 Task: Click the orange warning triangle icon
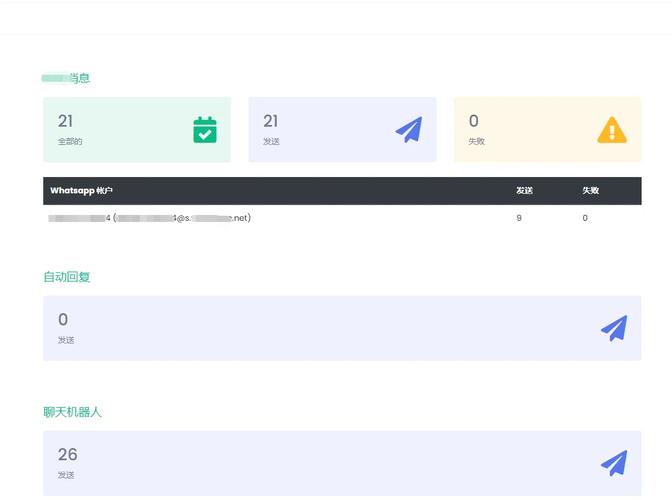pyautogui.click(x=612, y=130)
